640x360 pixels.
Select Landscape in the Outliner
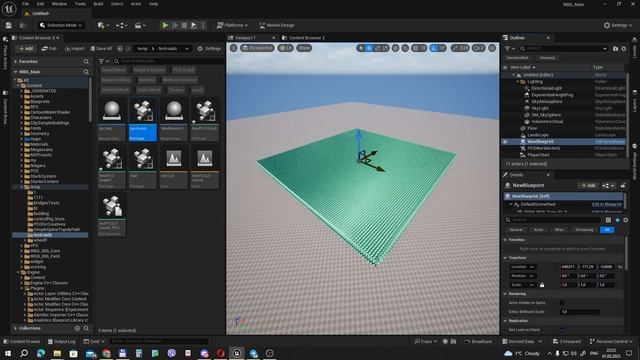click(x=538, y=135)
